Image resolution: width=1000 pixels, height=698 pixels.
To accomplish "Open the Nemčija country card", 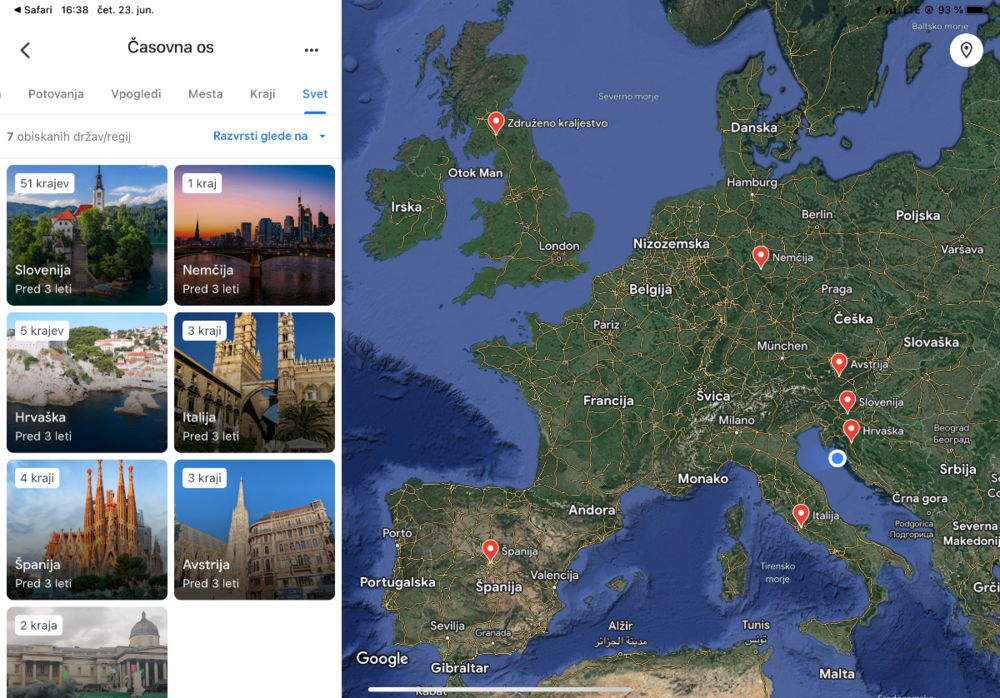I will coord(254,235).
